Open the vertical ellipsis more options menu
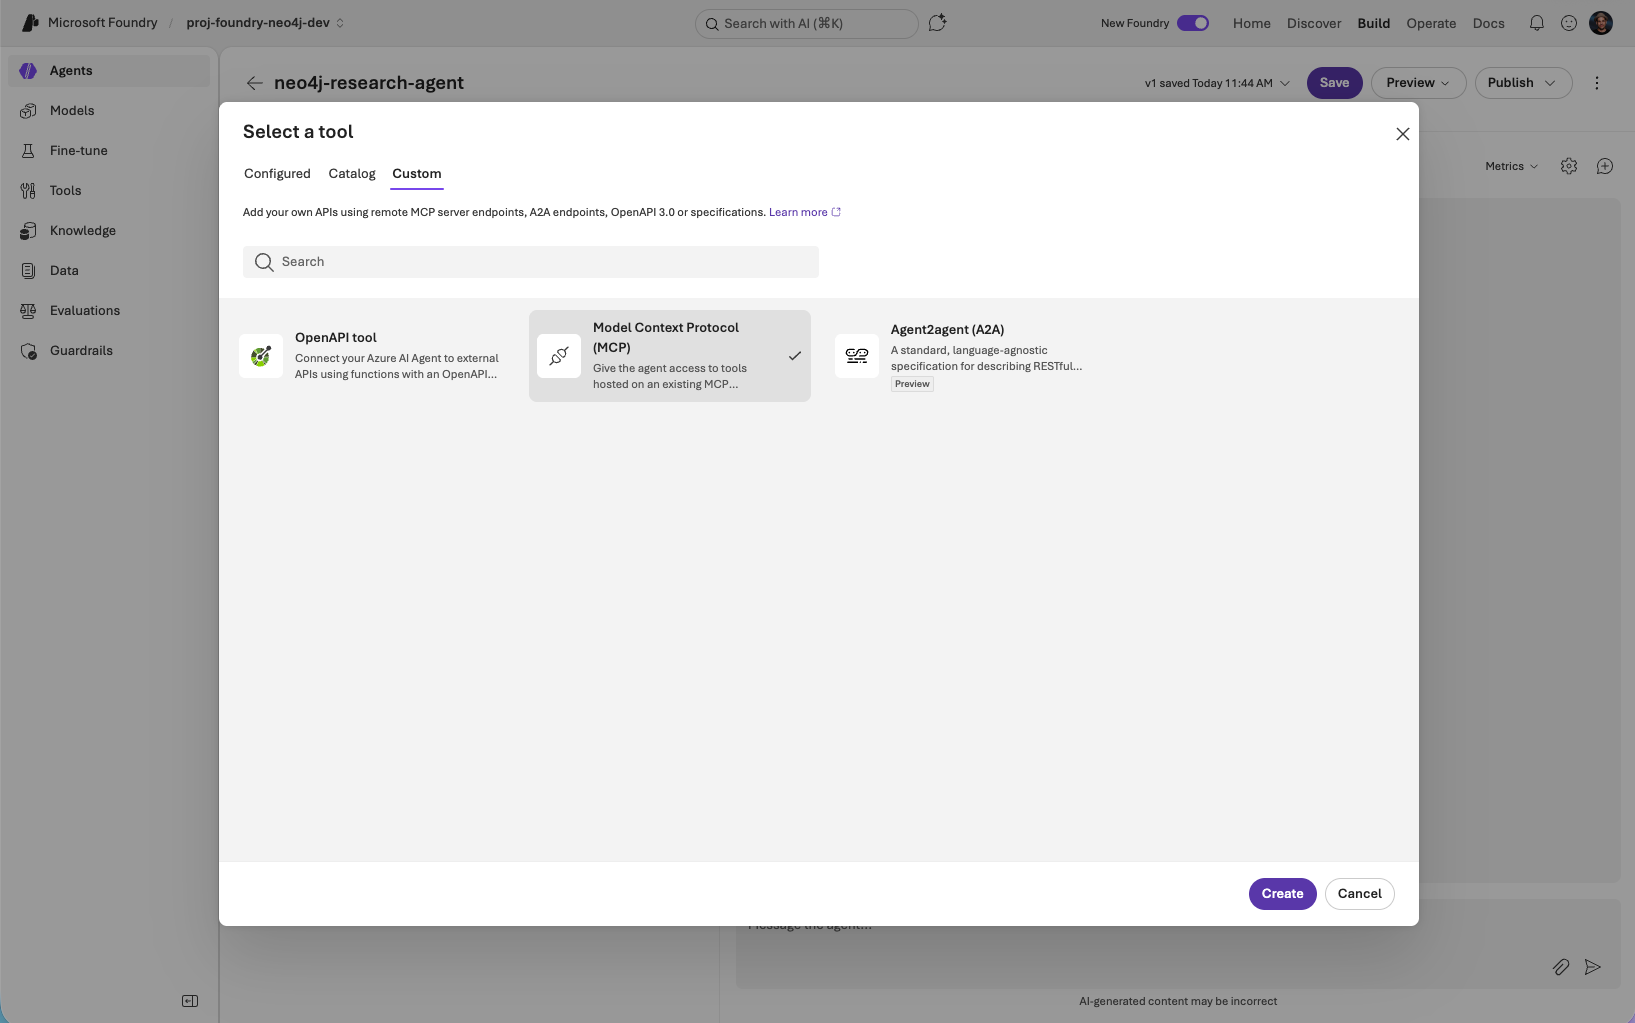Image resolution: width=1635 pixels, height=1023 pixels. click(x=1597, y=83)
